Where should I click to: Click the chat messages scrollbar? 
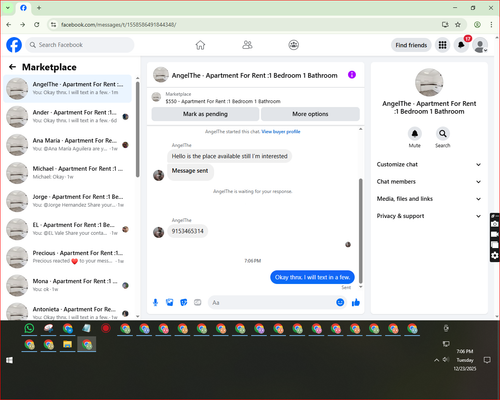tap(360, 231)
